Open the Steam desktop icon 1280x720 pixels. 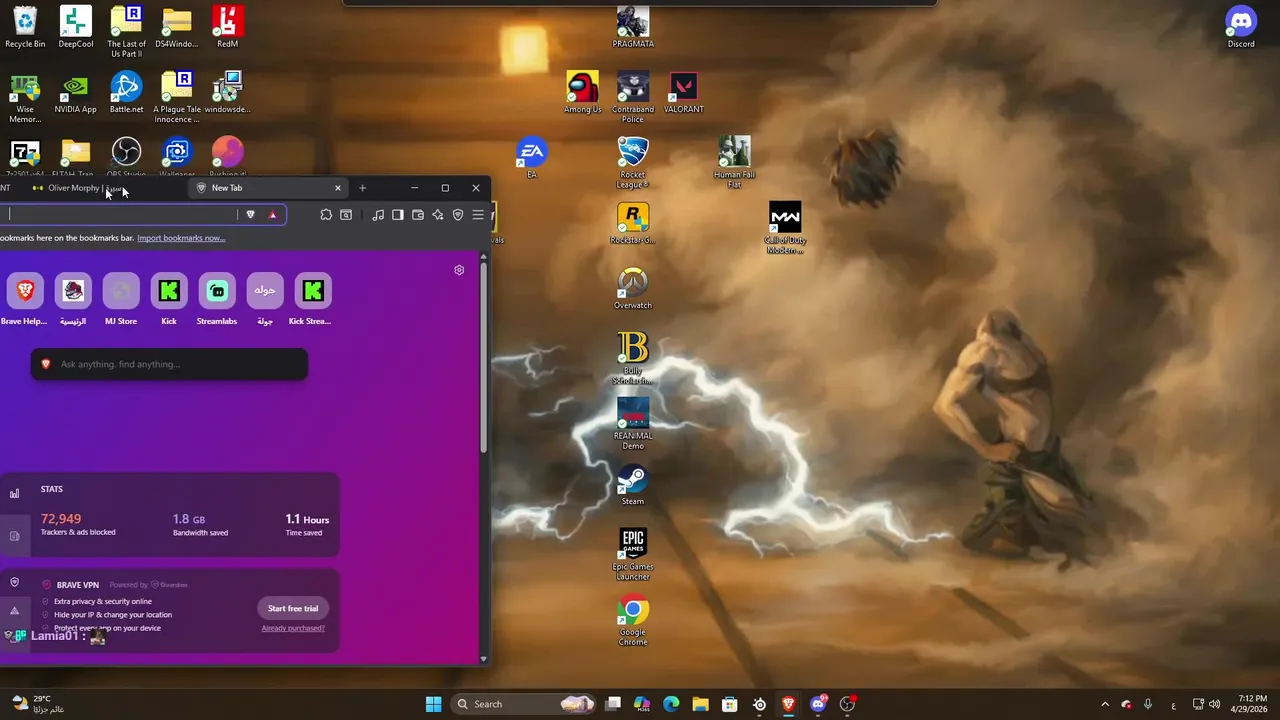pos(633,485)
